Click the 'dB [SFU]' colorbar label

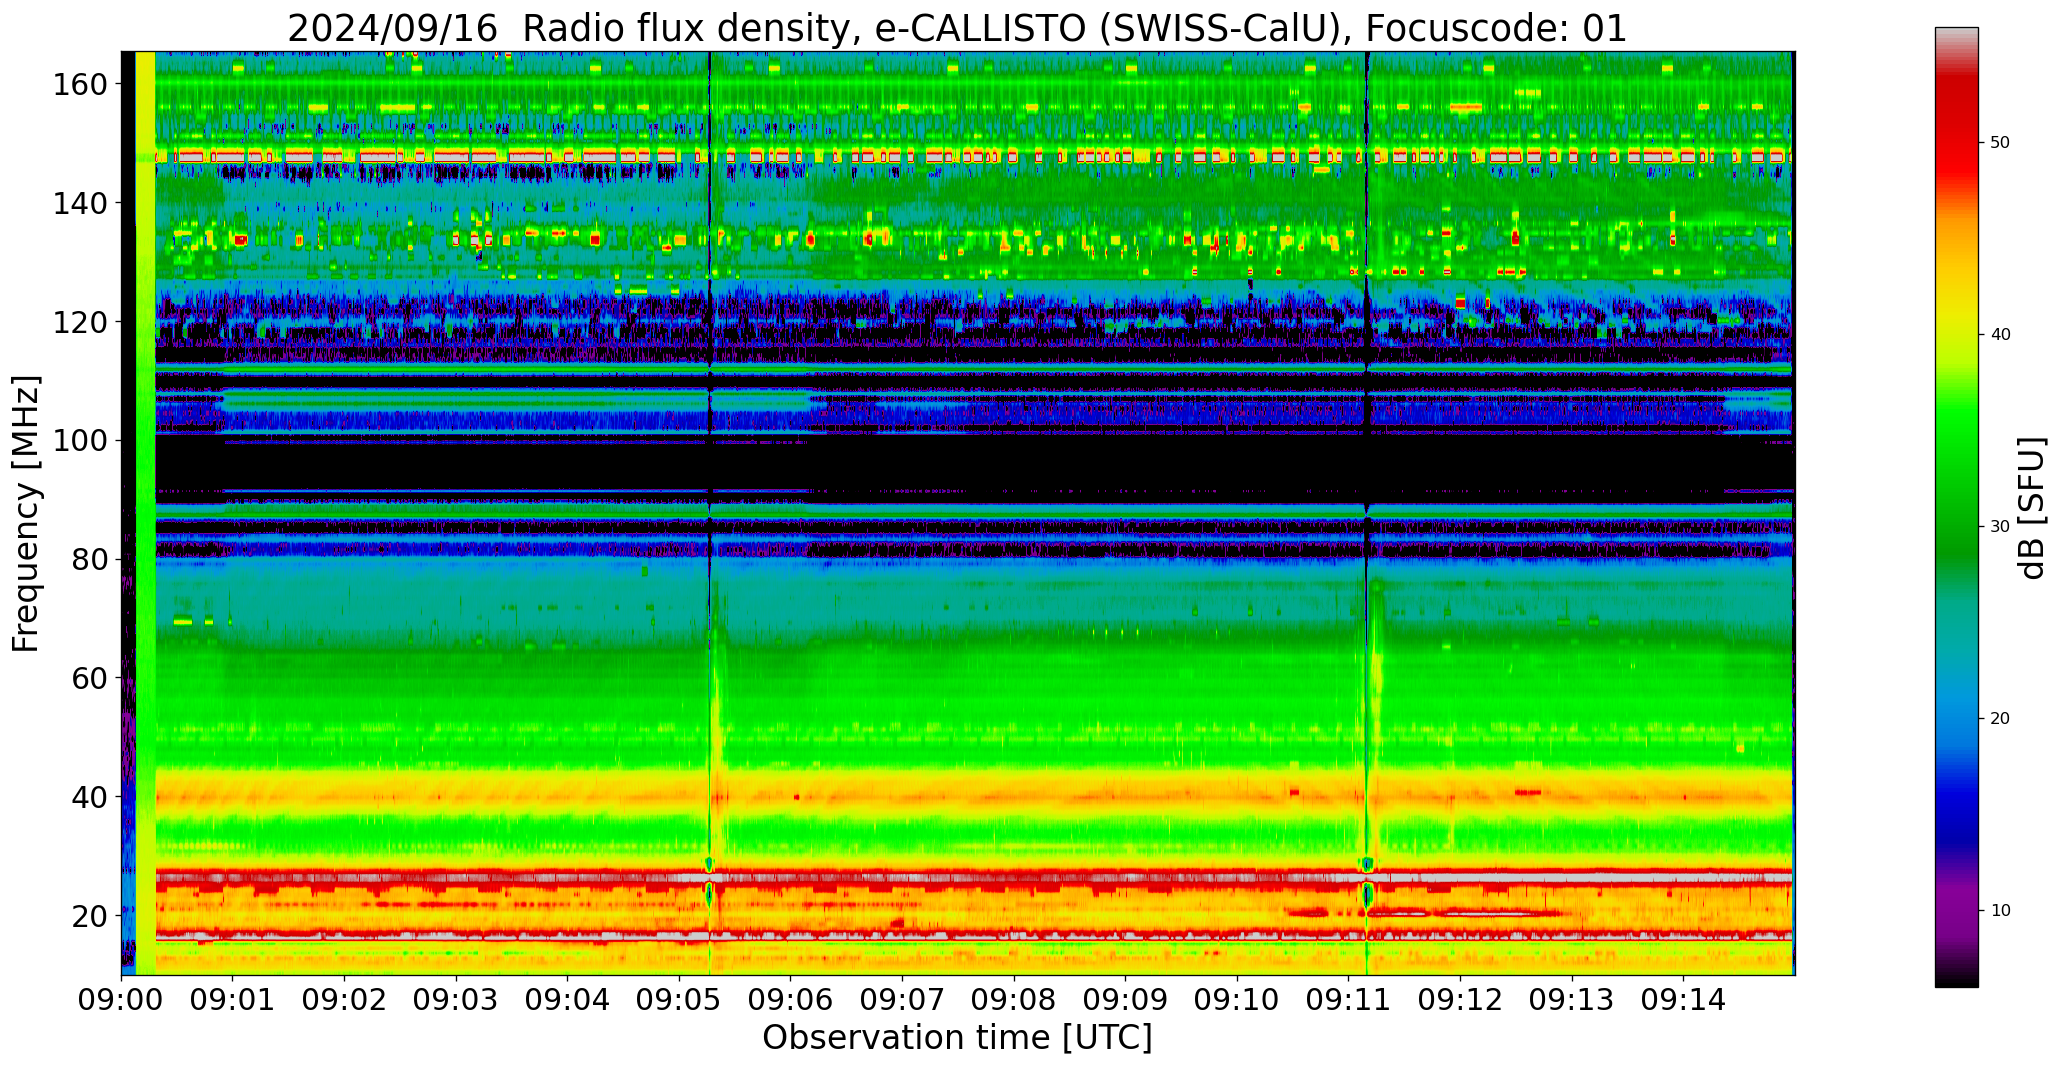tap(2032, 507)
